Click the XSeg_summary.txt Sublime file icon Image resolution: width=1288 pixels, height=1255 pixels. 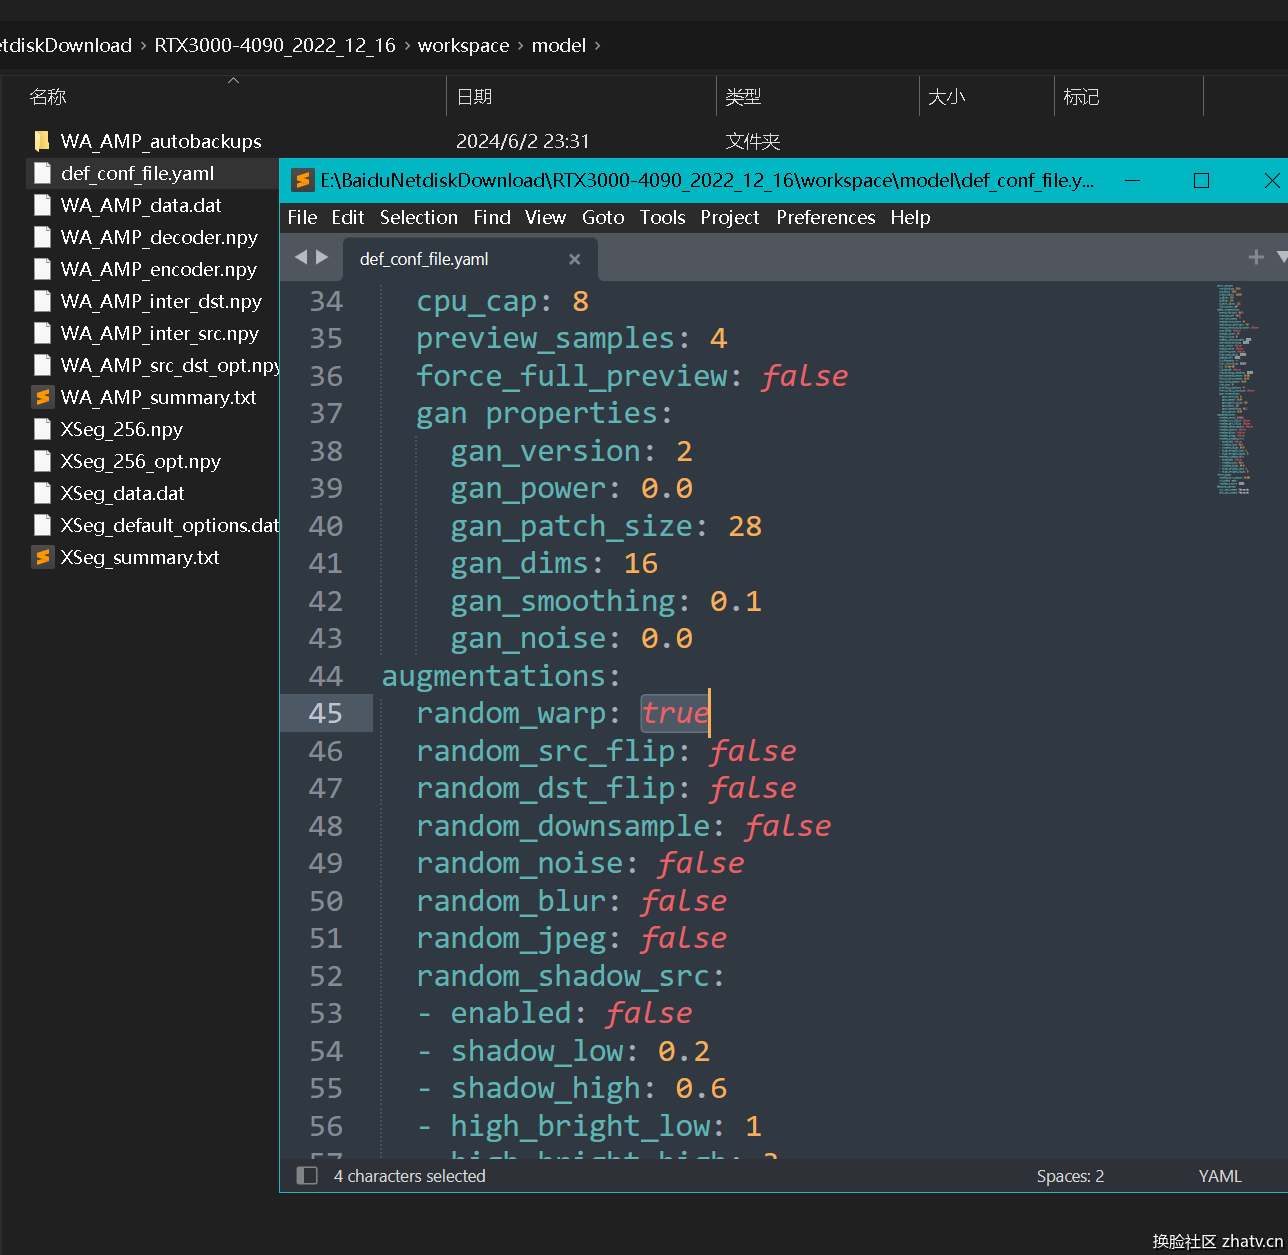pos(42,557)
